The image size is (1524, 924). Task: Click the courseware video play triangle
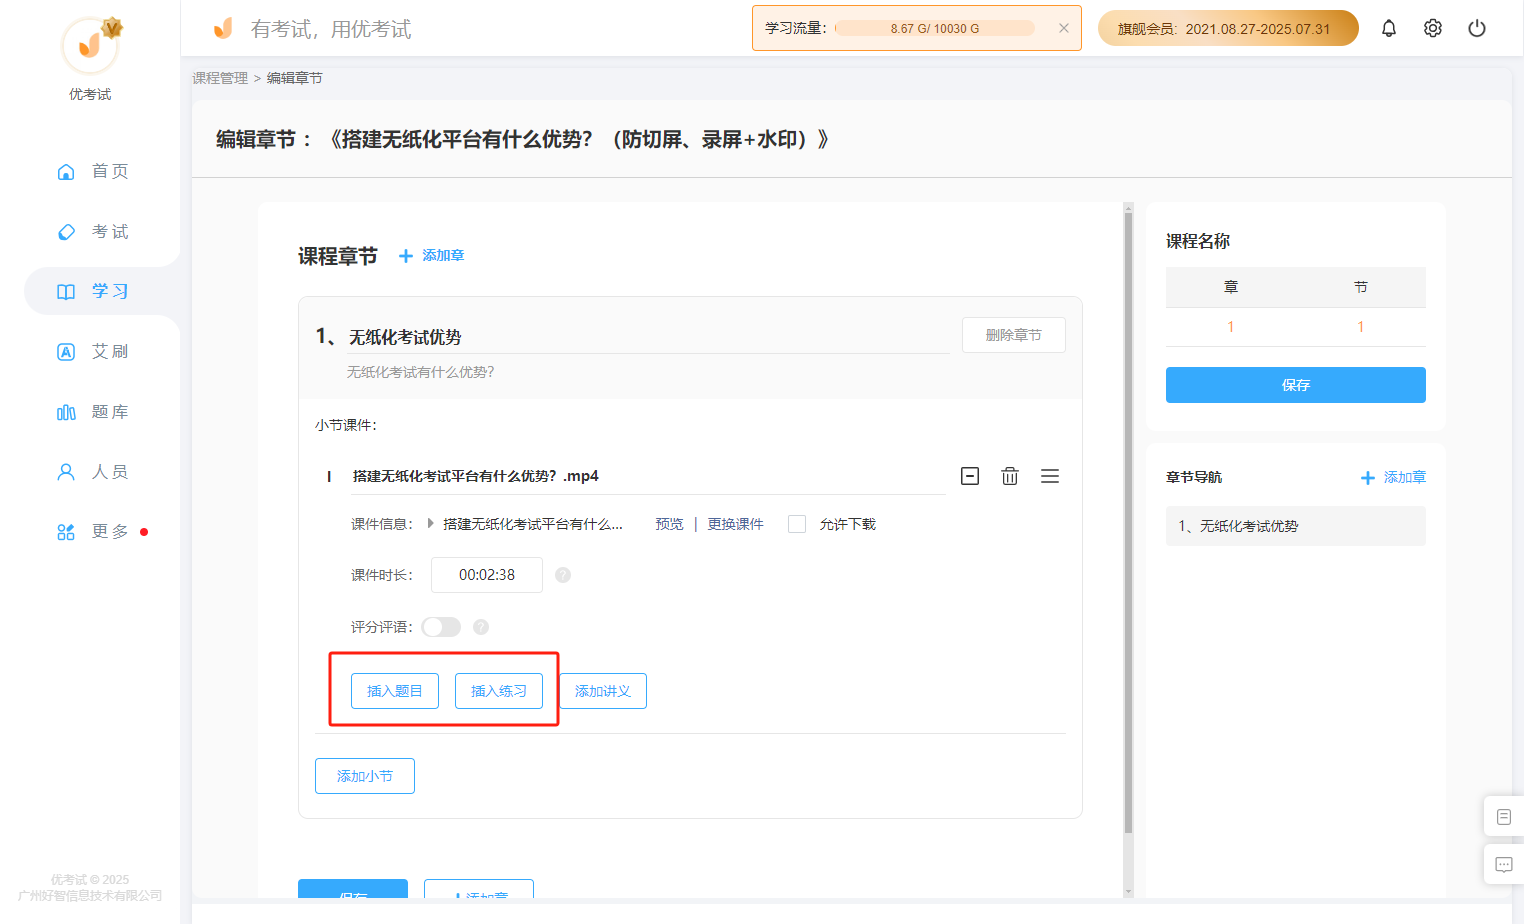pyautogui.click(x=431, y=523)
